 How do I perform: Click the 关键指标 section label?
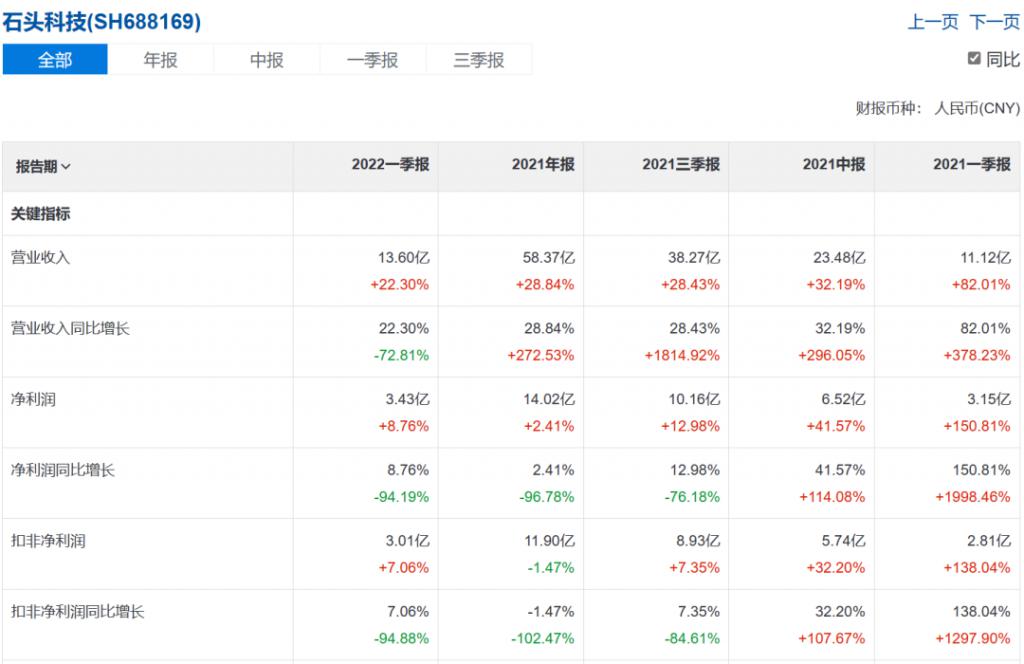point(40,213)
